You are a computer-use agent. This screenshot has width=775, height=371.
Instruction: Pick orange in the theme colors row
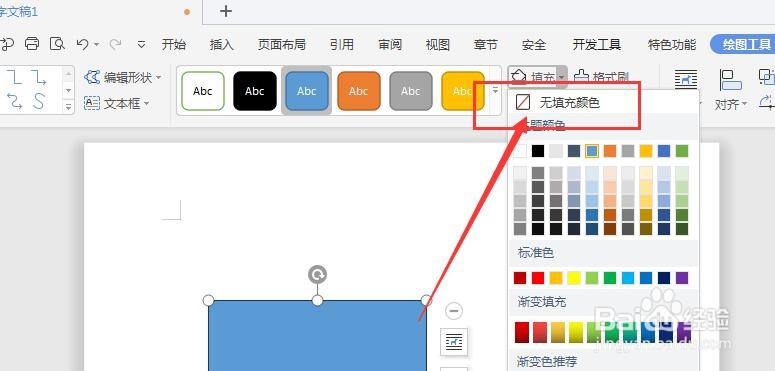610,151
